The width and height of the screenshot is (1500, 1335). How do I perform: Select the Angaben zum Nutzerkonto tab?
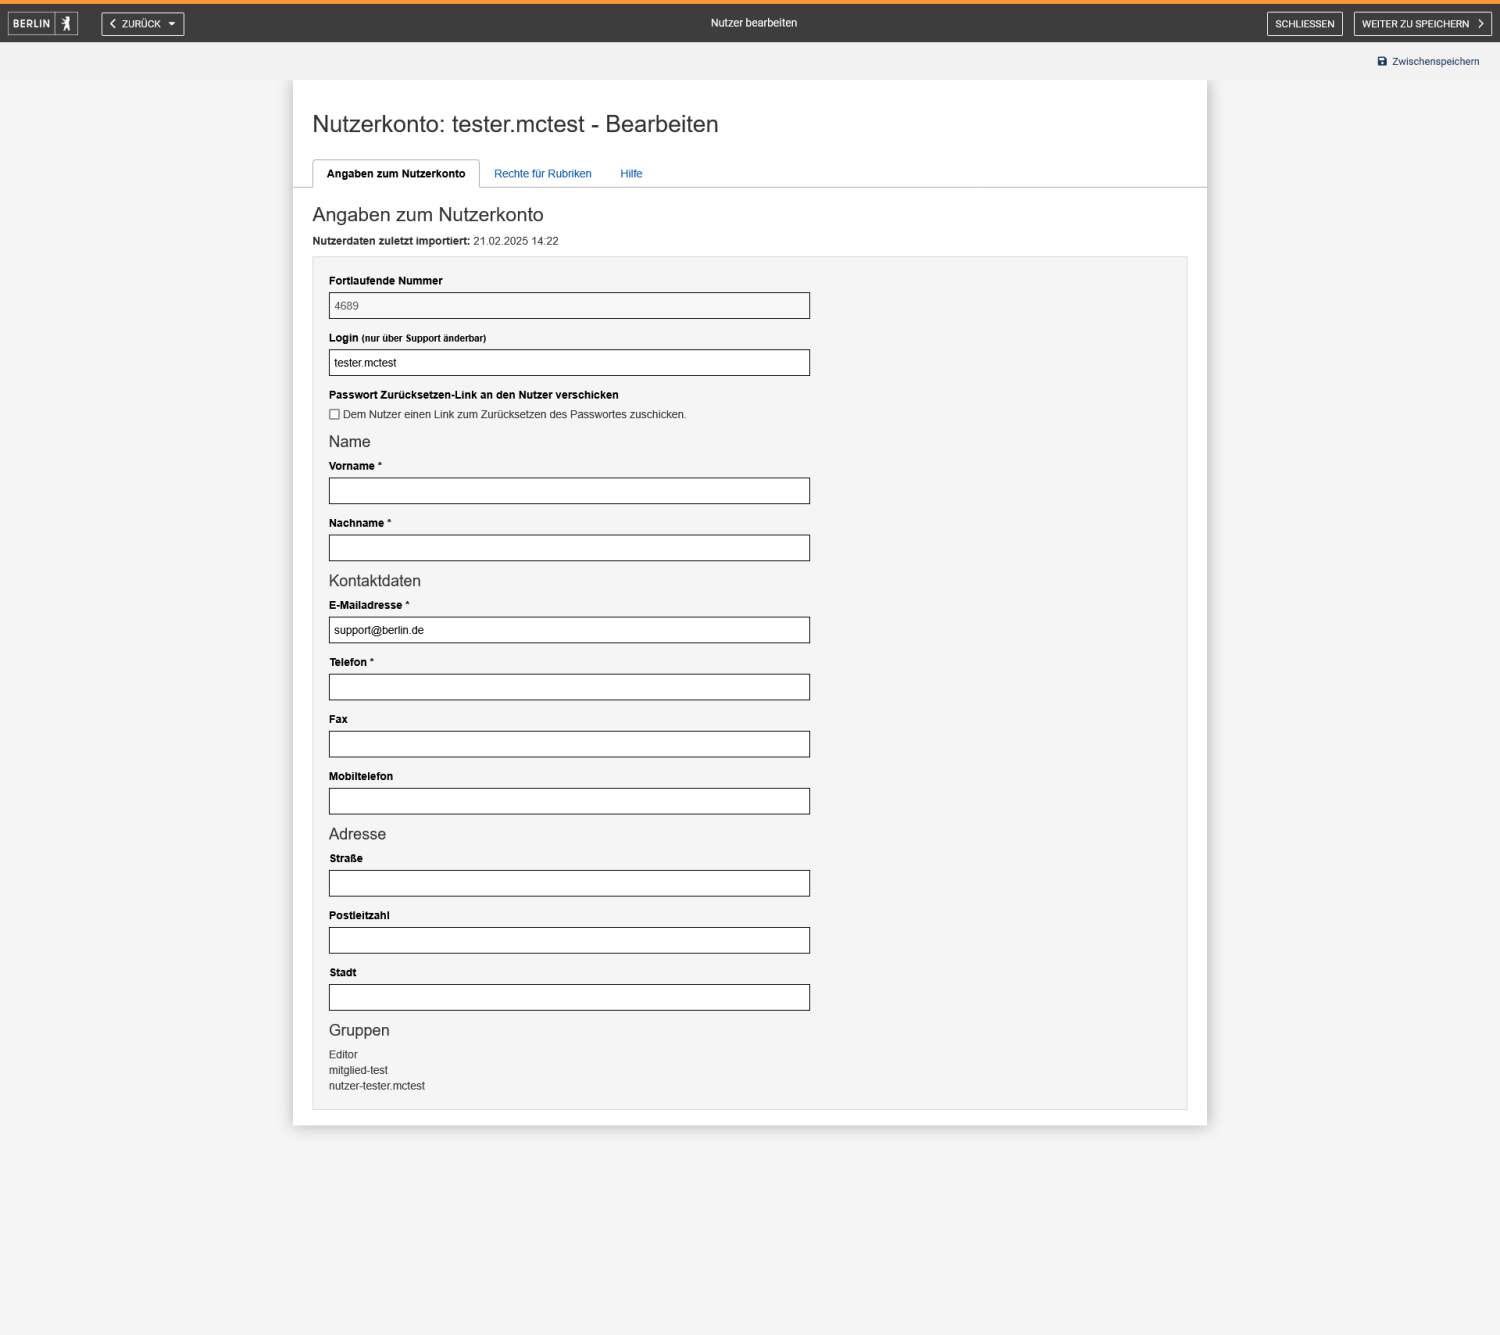(396, 174)
